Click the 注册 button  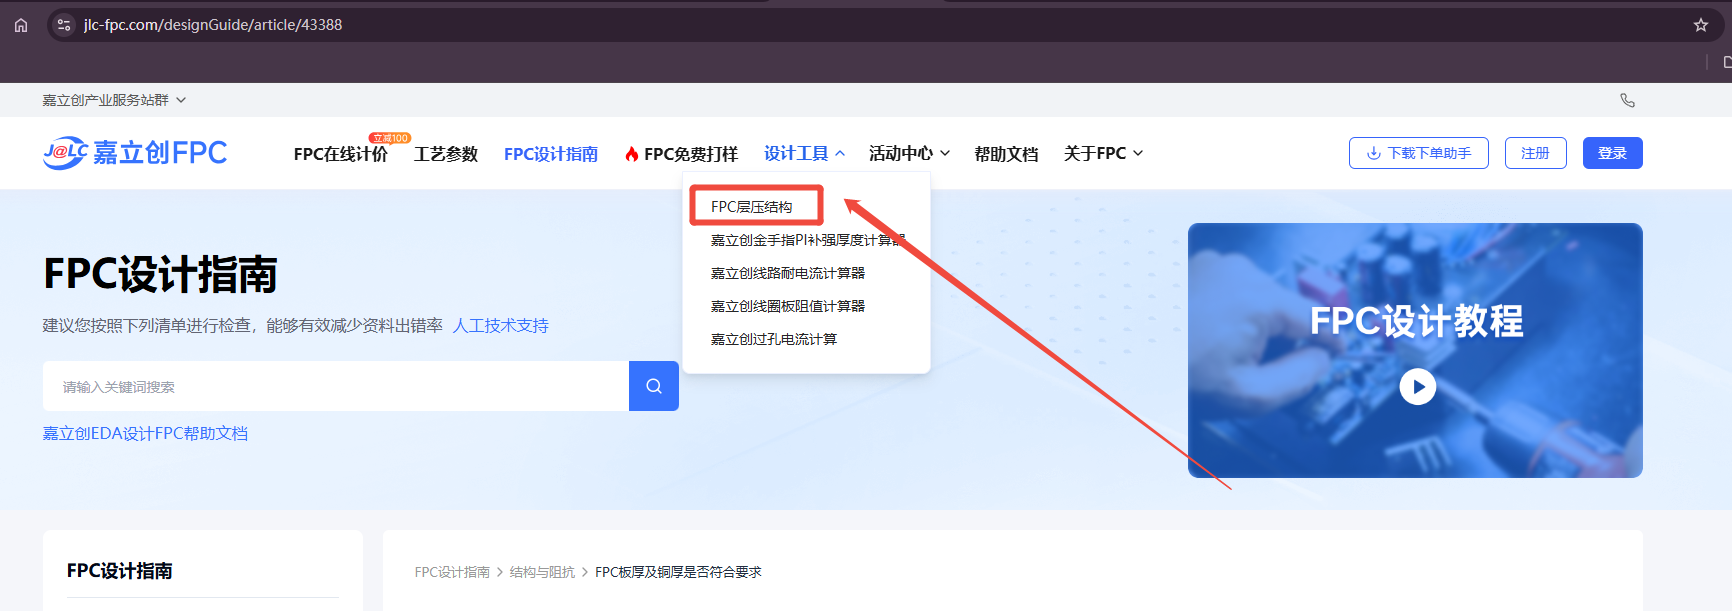coord(1536,153)
